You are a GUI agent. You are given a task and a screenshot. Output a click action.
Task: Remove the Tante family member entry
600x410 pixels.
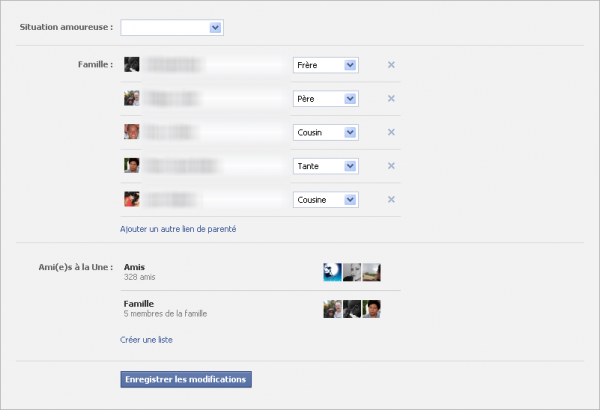pos(391,166)
